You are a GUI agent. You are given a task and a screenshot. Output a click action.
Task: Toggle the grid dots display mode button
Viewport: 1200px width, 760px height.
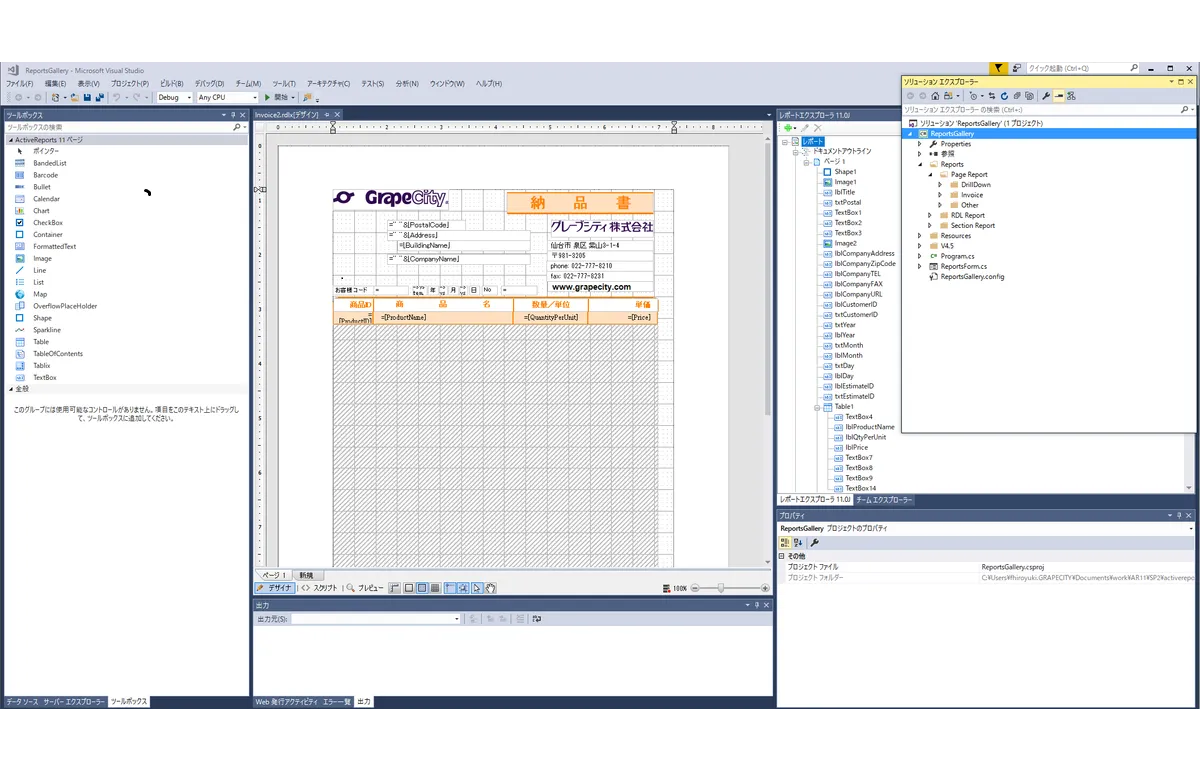point(422,588)
